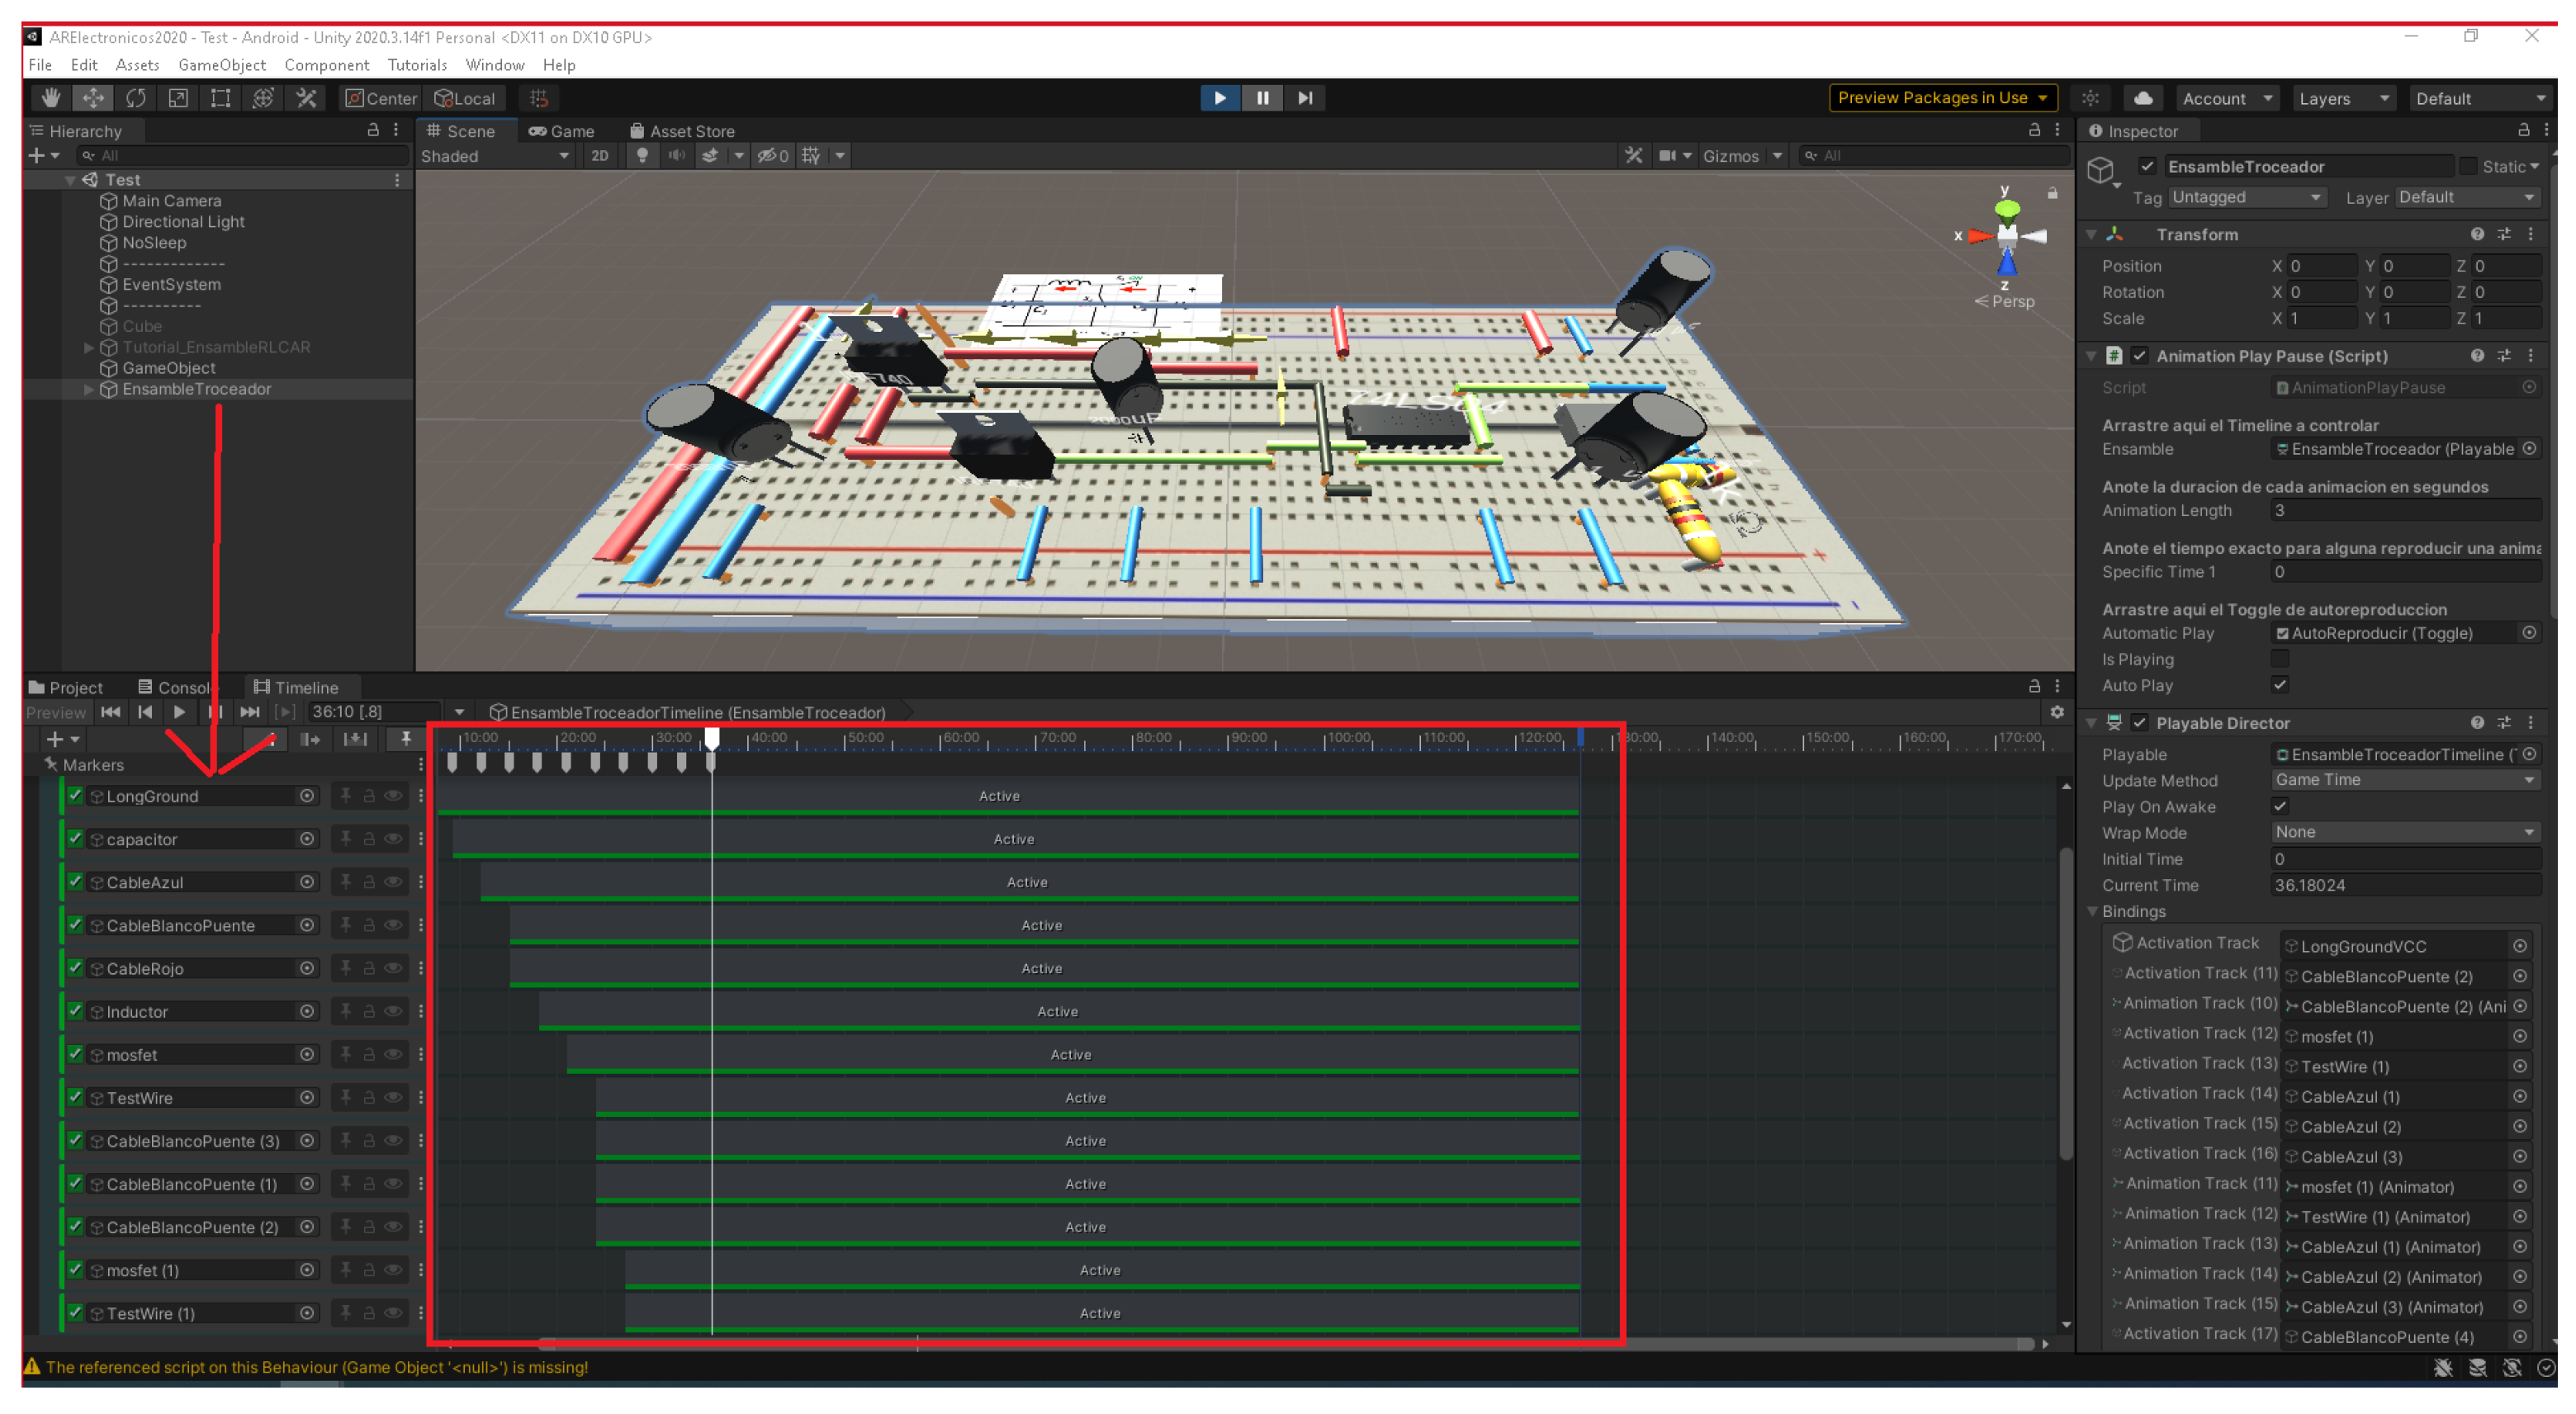The width and height of the screenshot is (2576, 1414).
Task: Toggle scene lighting bulb icon
Action: 642,156
